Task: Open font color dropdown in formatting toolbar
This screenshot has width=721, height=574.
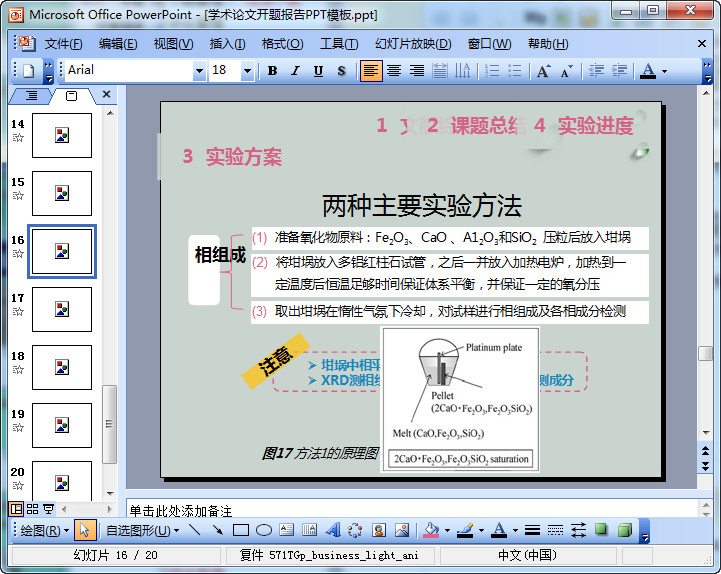Action: [664, 71]
